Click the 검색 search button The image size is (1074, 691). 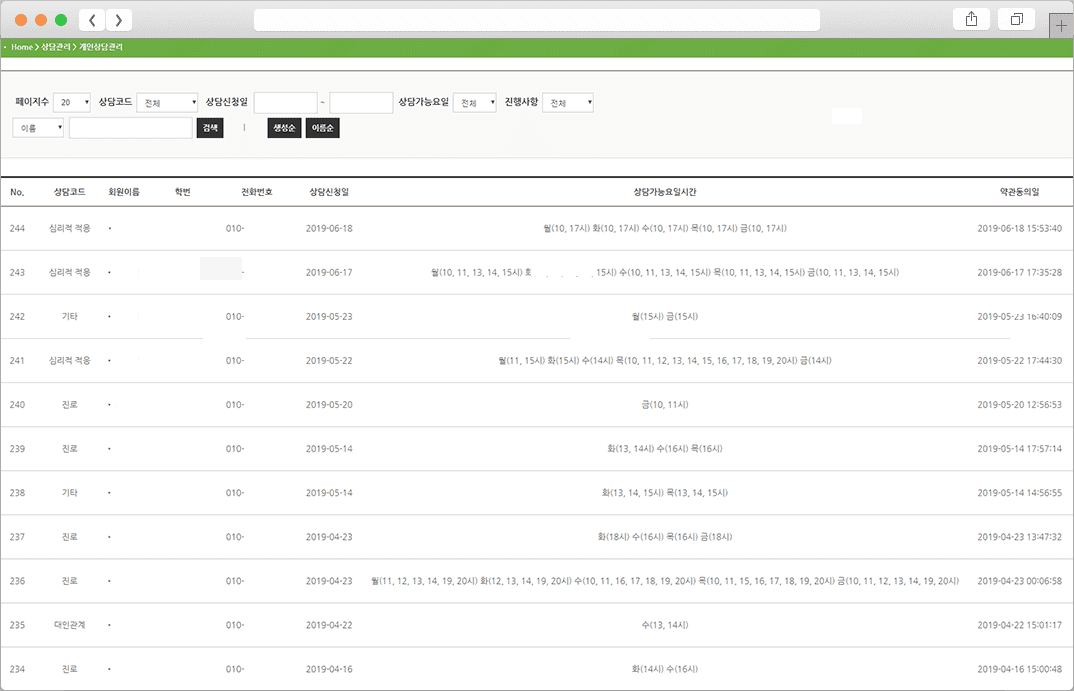coord(210,128)
